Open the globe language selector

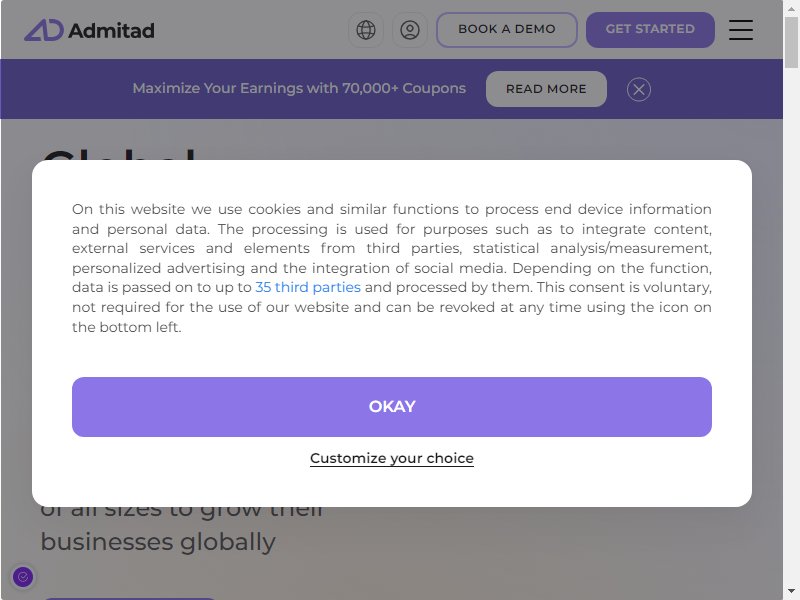tap(366, 30)
